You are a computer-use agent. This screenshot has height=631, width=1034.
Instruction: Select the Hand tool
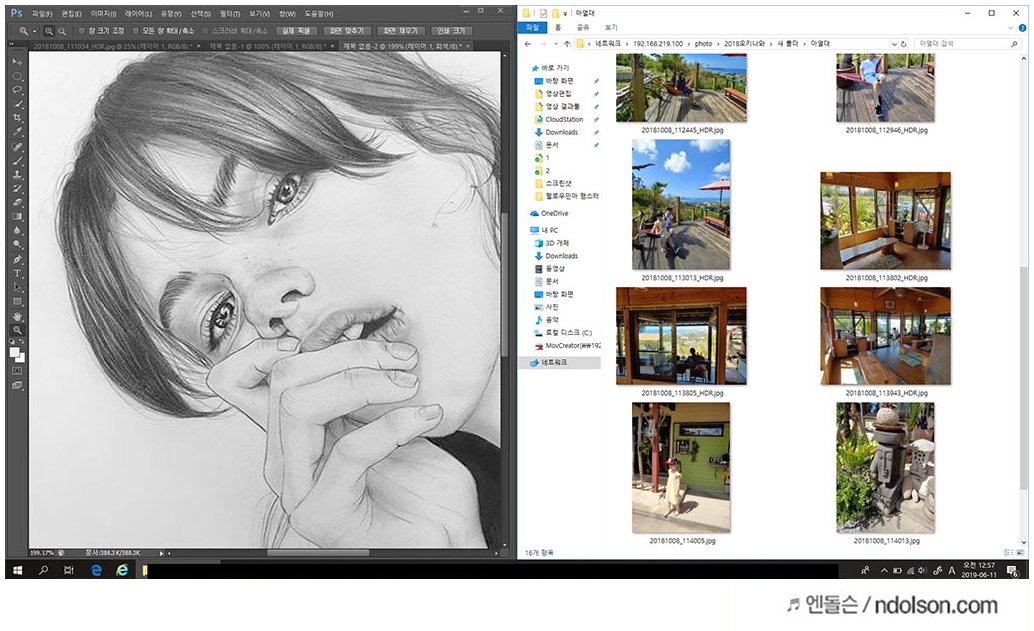17,316
